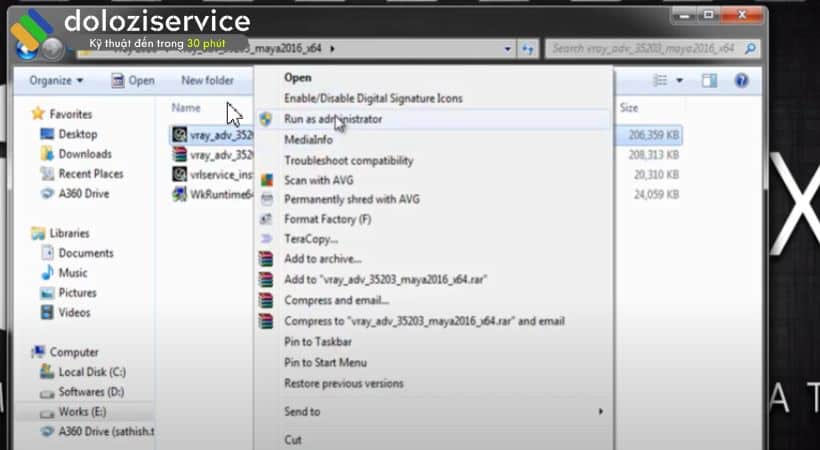Click the New folder button
Screen dimensions: 820x450
click(207, 80)
